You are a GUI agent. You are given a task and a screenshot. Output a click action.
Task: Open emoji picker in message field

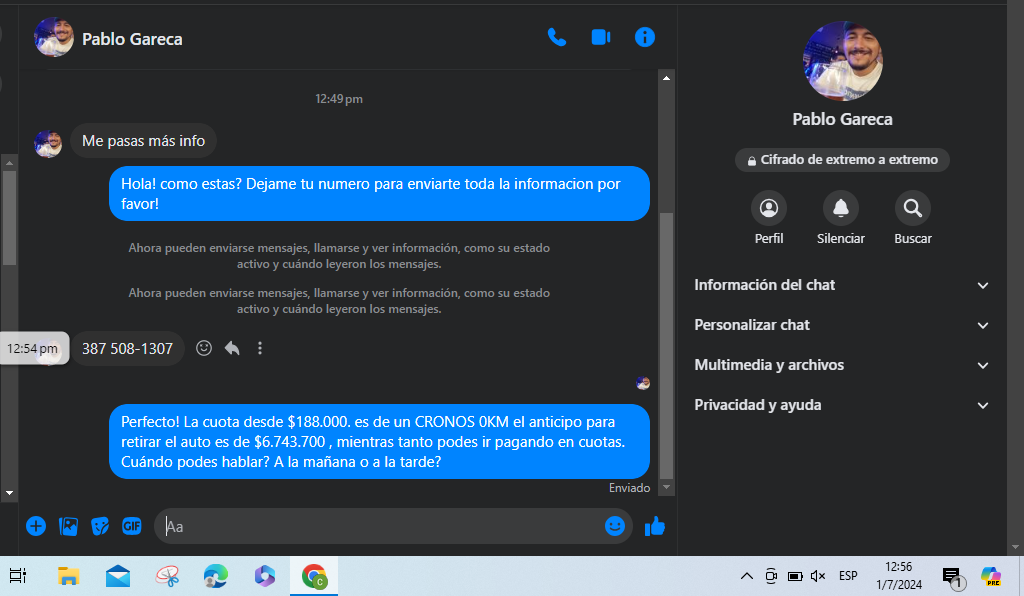click(x=614, y=526)
